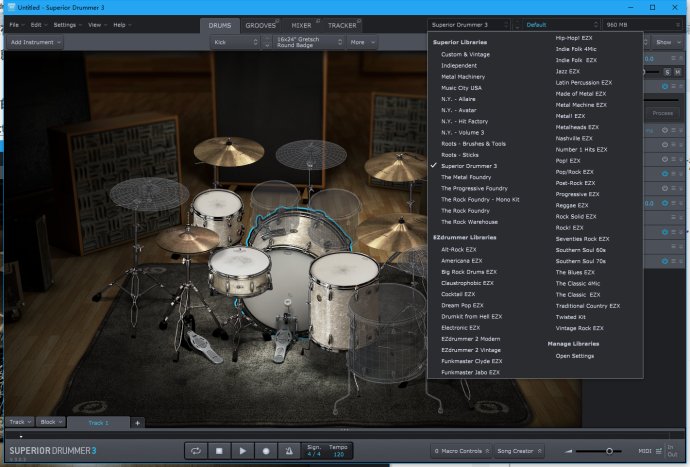Viewport: 690px width, 467px height.
Task: Choose Latin Percussion EZX library
Action: click(584, 82)
